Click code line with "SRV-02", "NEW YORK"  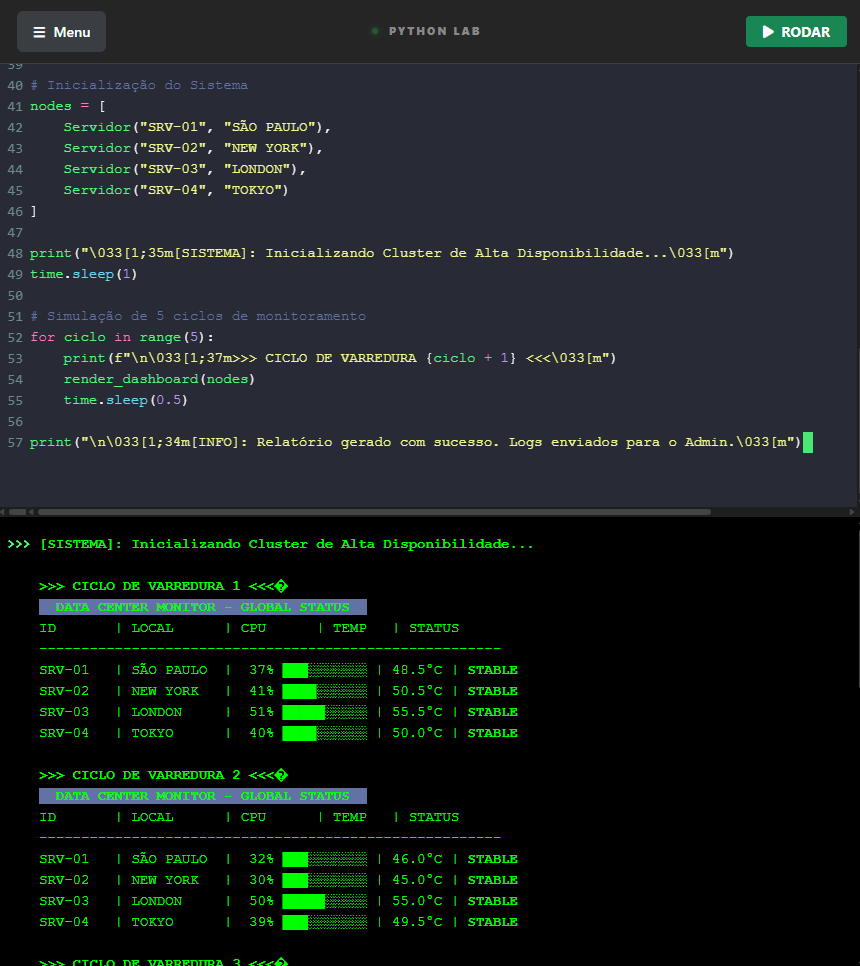click(193, 148)
